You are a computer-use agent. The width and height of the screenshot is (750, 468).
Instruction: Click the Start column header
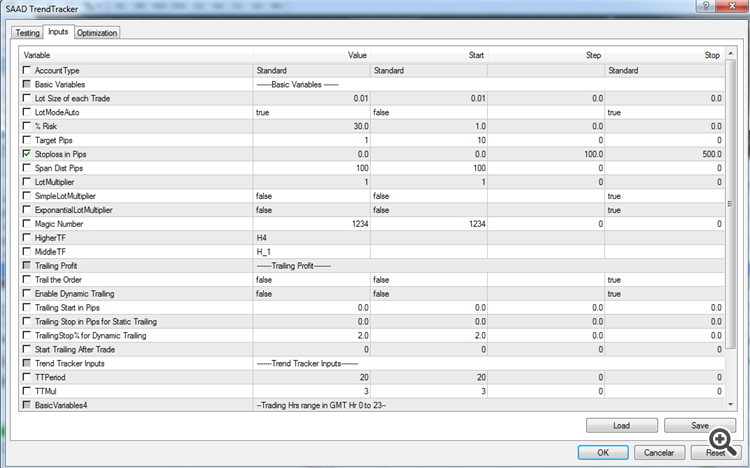click(x=429, y=55)
